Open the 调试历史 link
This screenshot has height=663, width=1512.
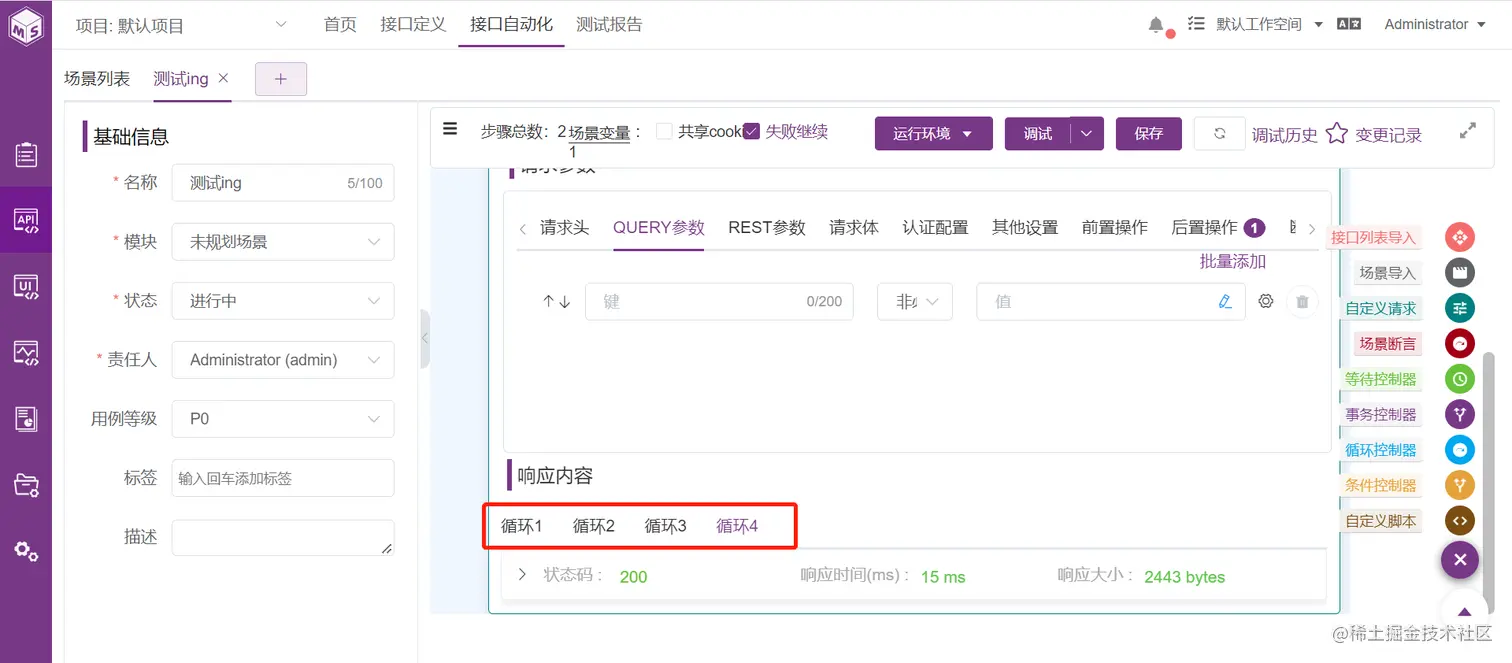coord(1285,135)
